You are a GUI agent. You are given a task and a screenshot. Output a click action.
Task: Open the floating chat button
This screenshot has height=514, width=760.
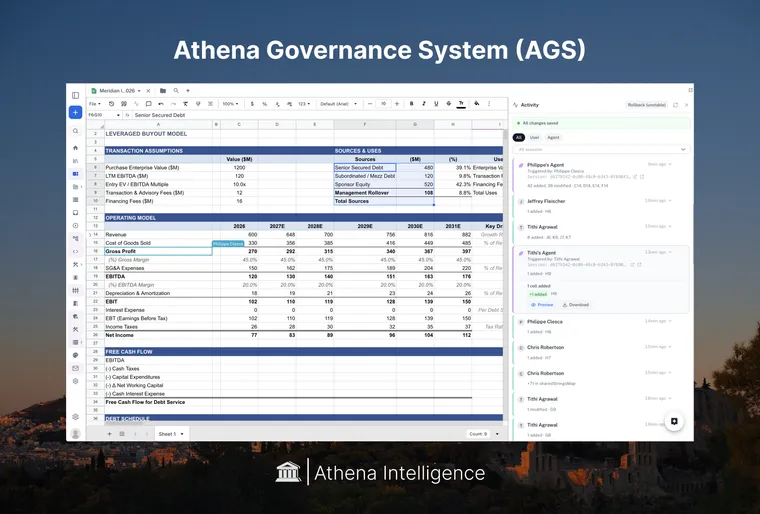coord(674,421)
